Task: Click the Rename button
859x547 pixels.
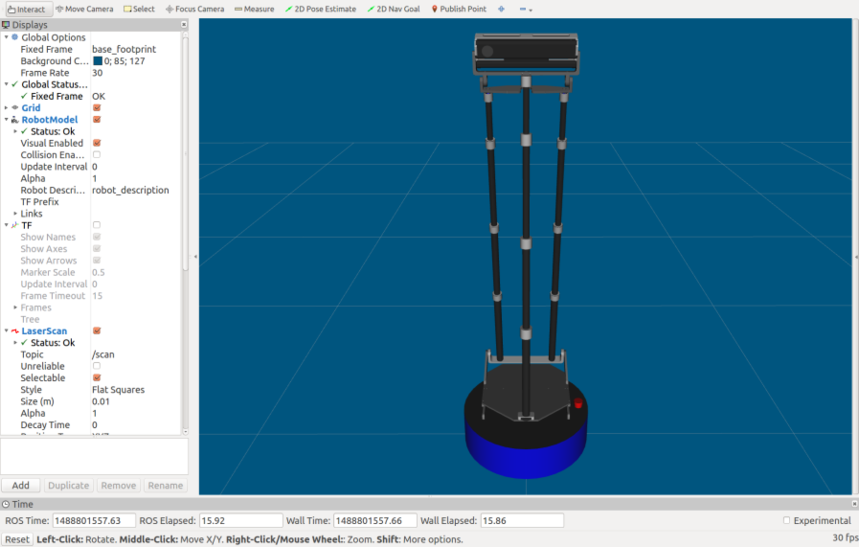Action: [165, 486]
